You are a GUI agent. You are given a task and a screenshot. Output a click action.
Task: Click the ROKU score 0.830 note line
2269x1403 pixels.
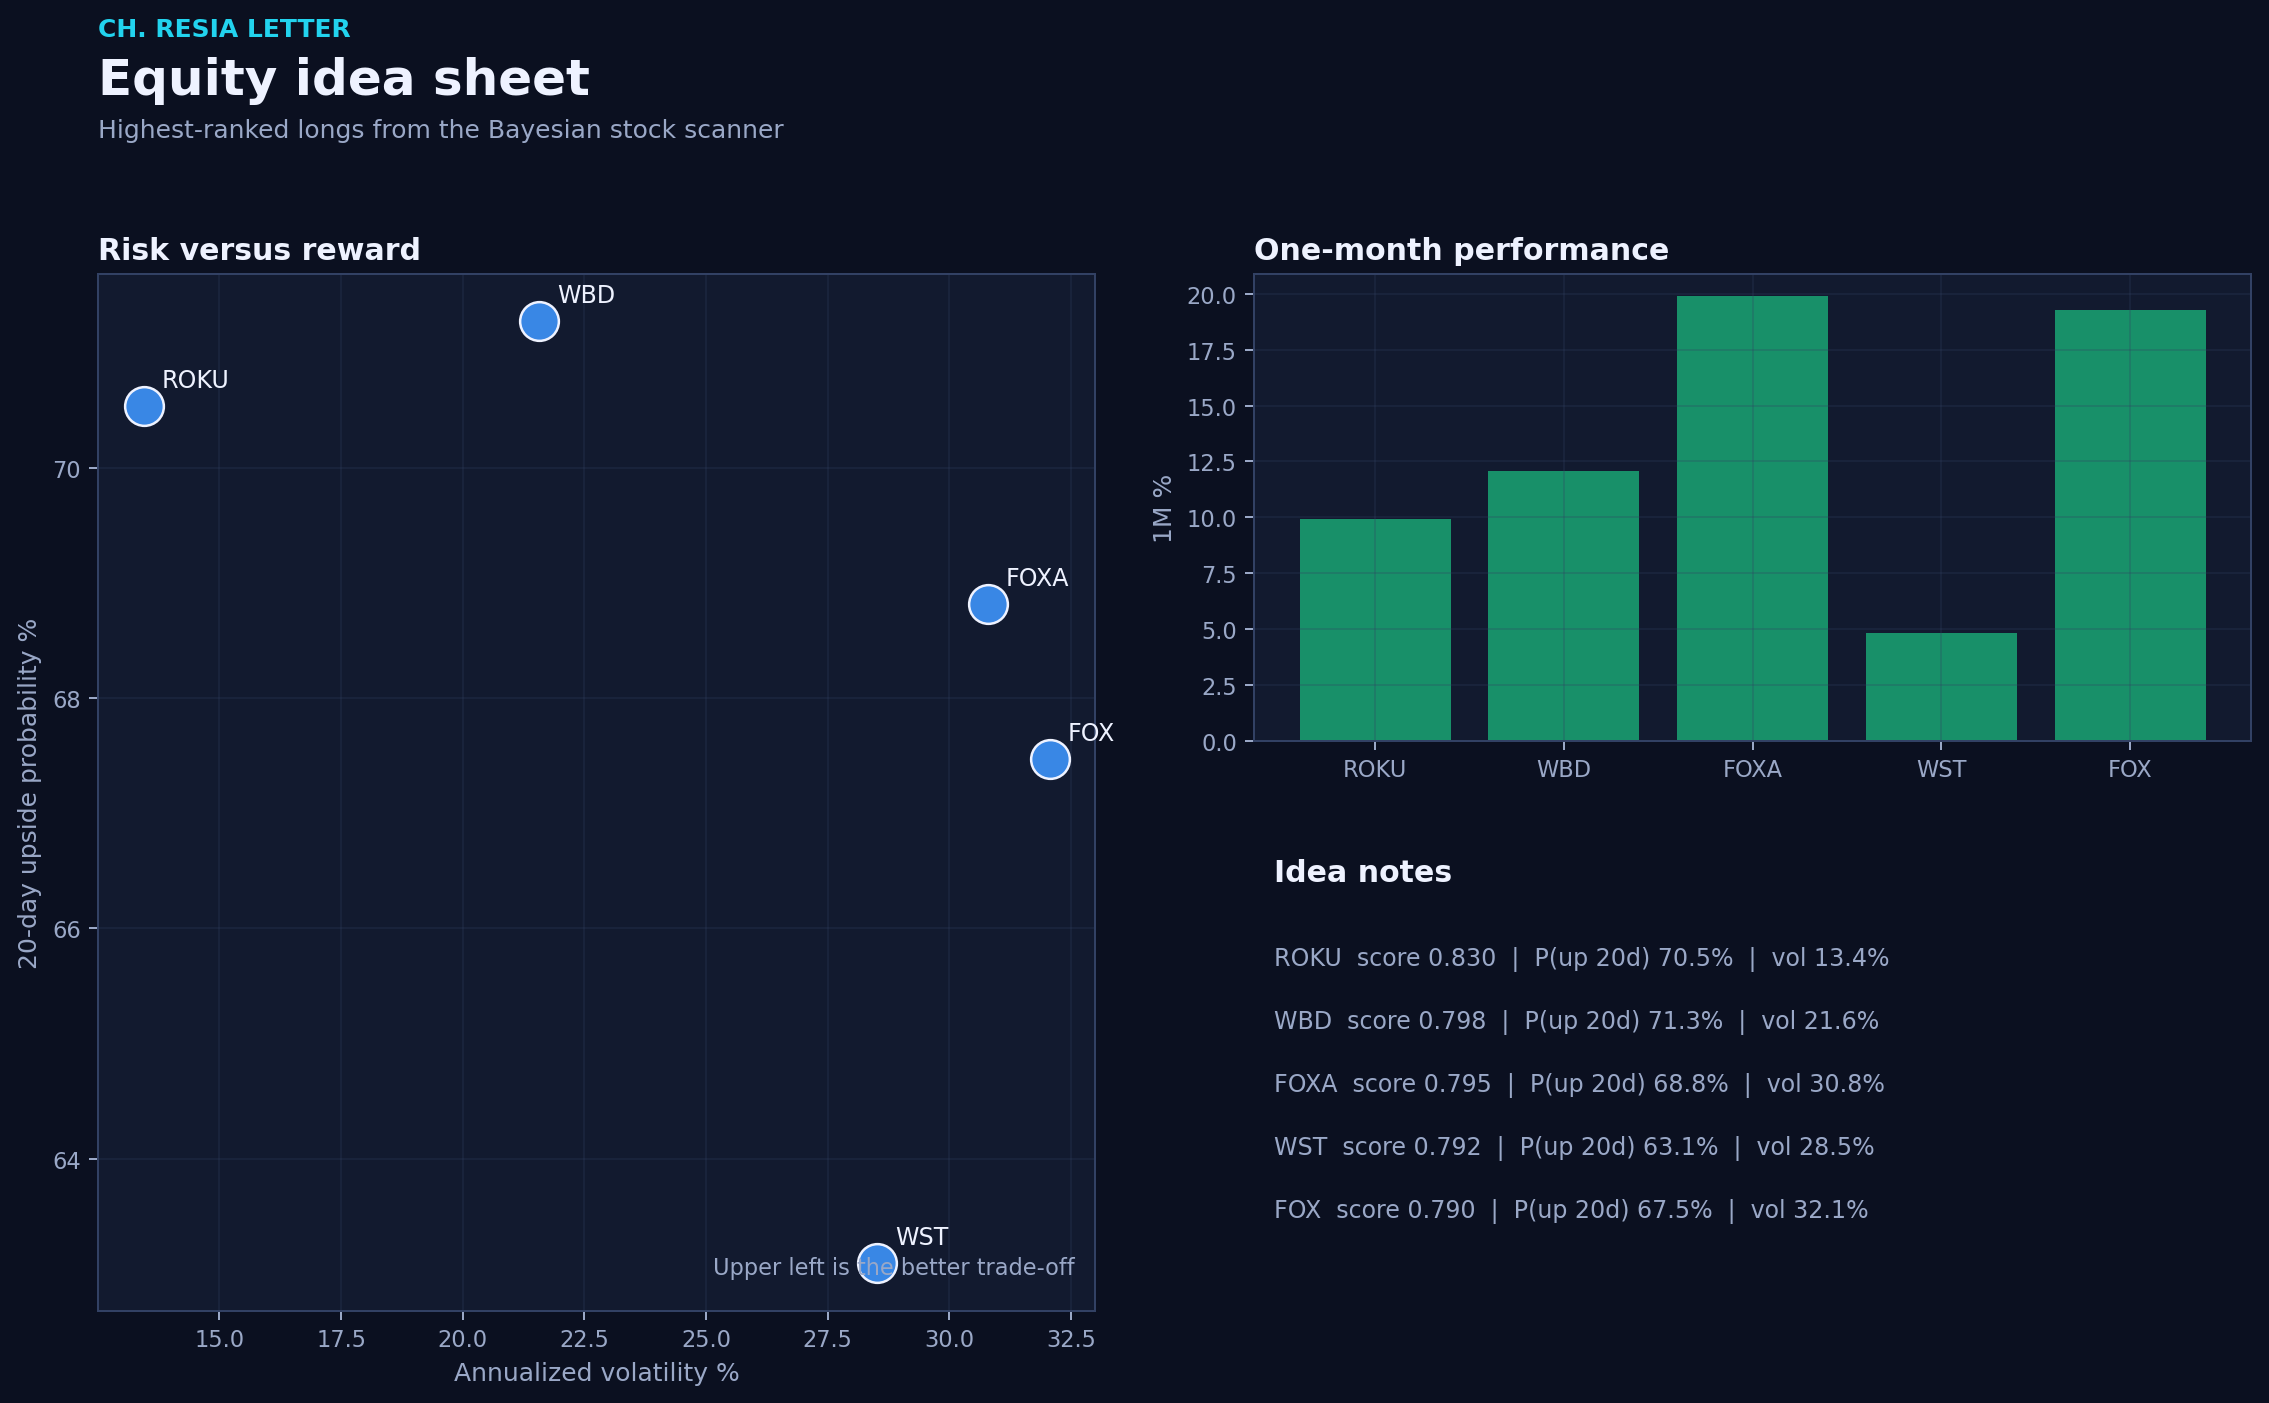[x=1581, y=958]
